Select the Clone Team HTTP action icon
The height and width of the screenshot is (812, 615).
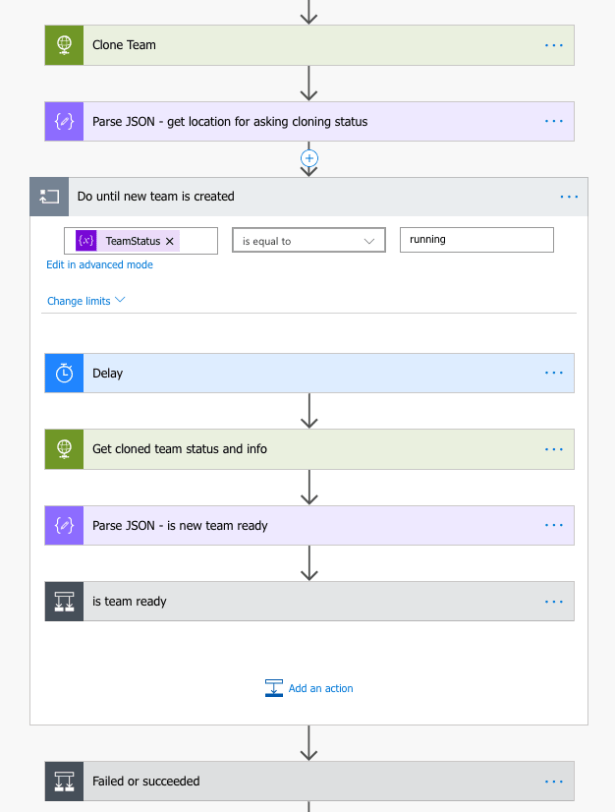[63, 44]
